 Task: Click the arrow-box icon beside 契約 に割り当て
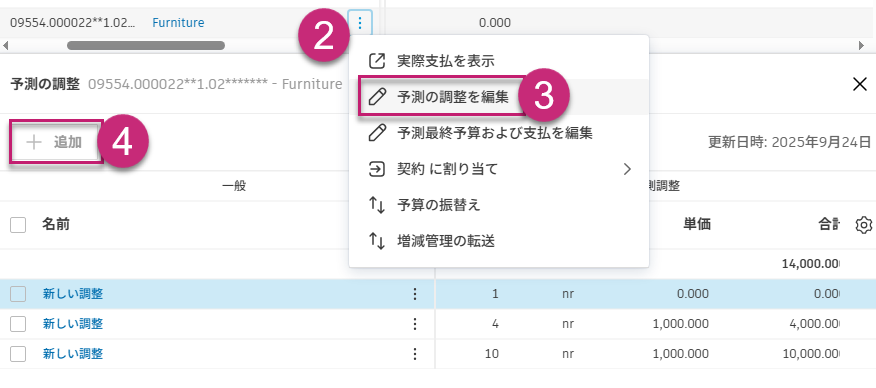pos(378,169)
